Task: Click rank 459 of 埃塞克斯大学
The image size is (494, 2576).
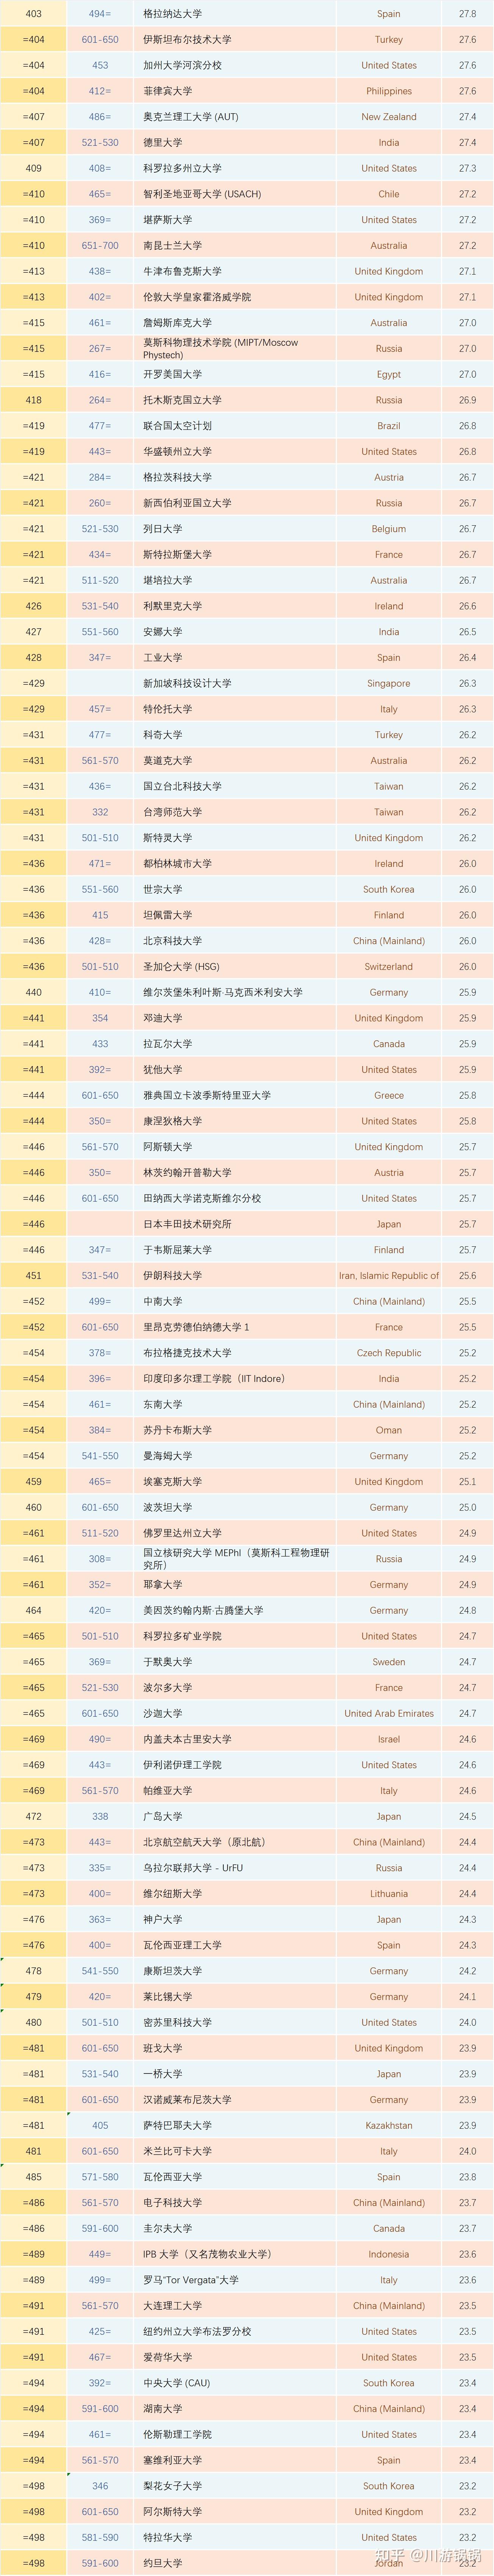Action: (34, 1482)
